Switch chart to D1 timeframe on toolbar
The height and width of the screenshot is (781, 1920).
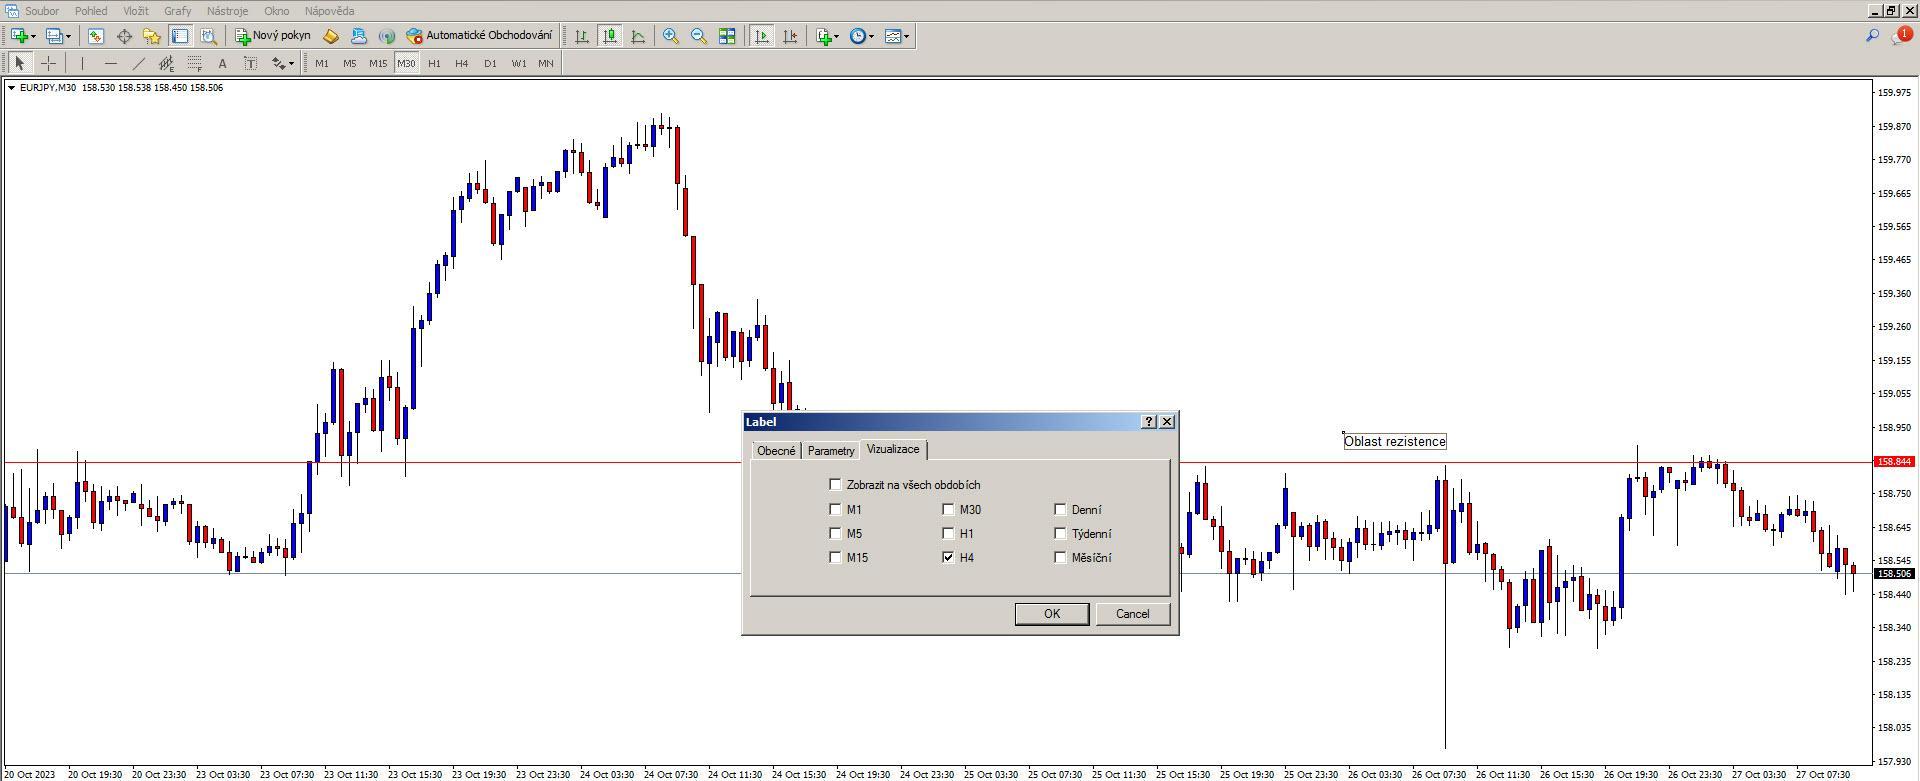pyautogui.click(x=490, y=63)
